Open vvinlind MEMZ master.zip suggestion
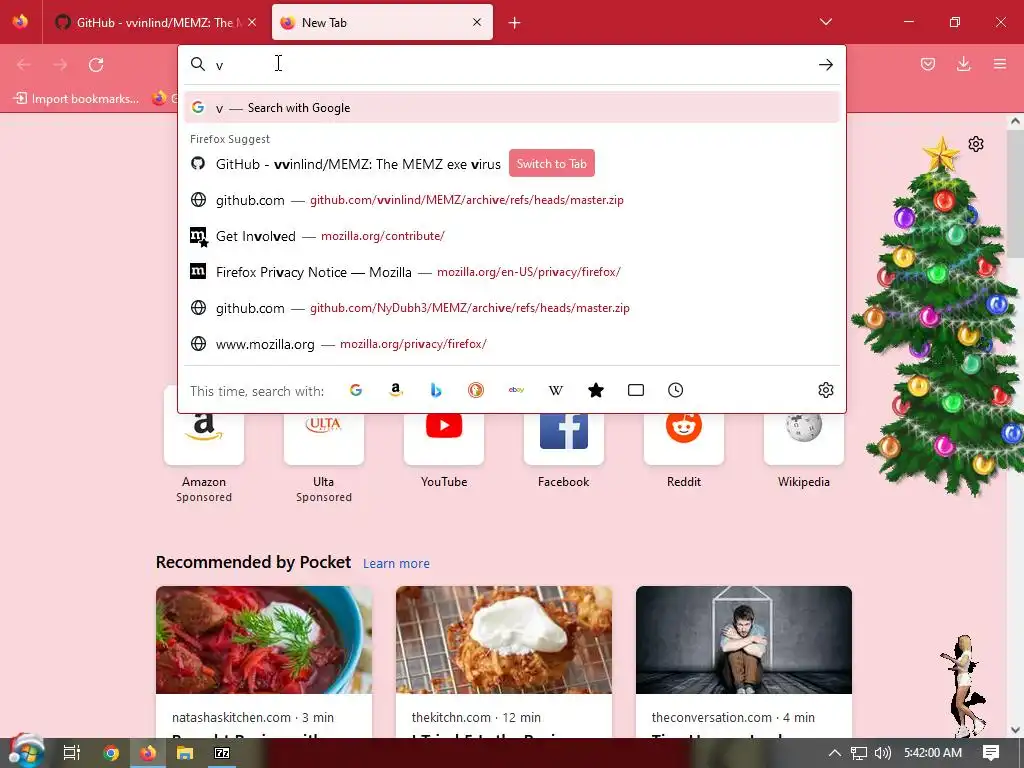1024x768 pixels. (512, 200)
